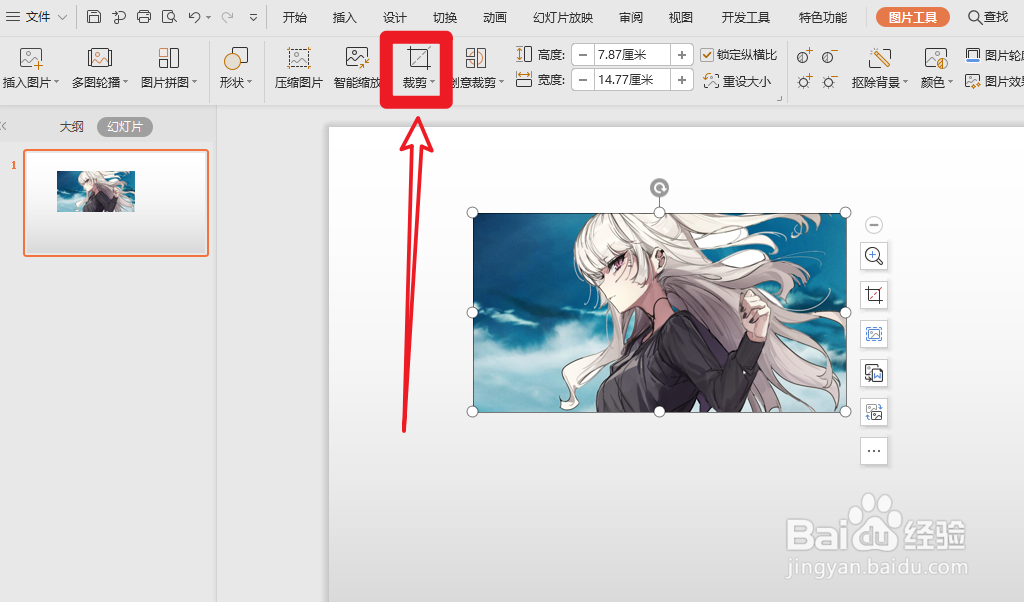Decrease the 宽度 value with minus button
1024x602 pixels.
[x=583, y=80]
